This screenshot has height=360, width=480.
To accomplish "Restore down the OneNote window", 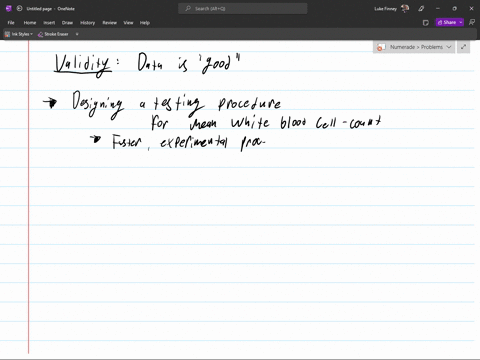I will click(455, 9).
